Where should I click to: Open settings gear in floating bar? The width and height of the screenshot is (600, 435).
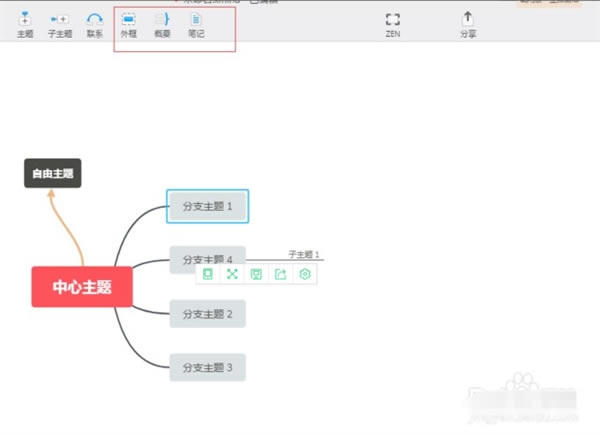pyautogui.click(x=305, y=274)
